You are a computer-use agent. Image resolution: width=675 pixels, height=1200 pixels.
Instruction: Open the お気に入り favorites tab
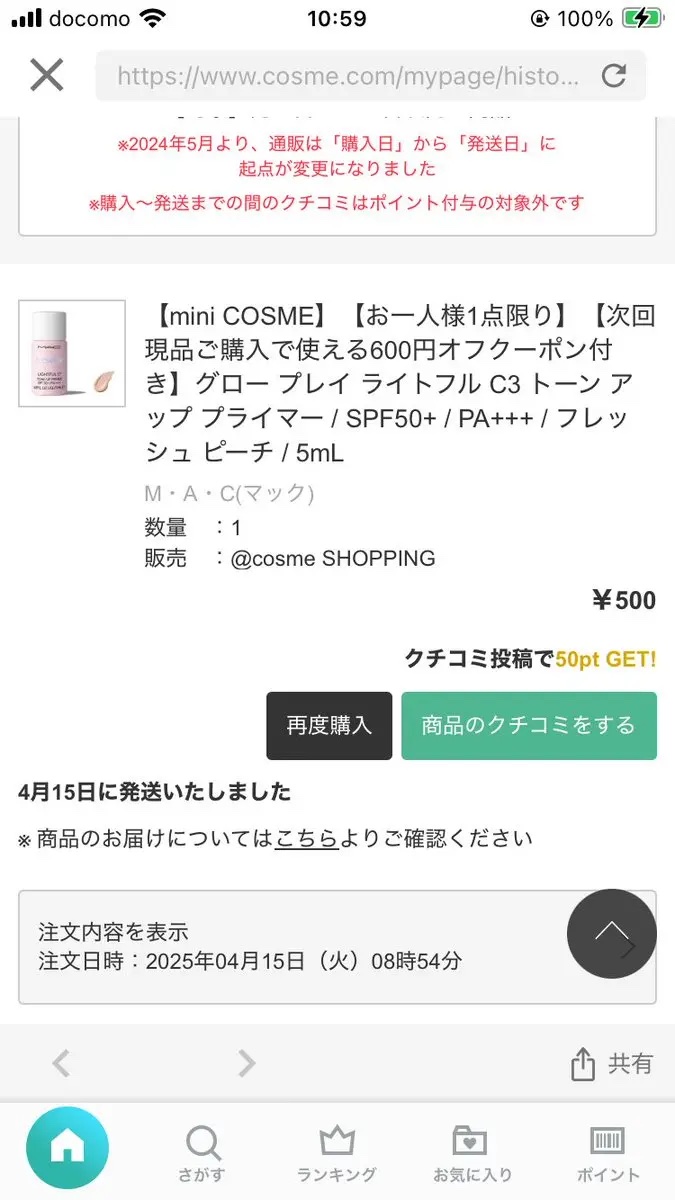472,1152
